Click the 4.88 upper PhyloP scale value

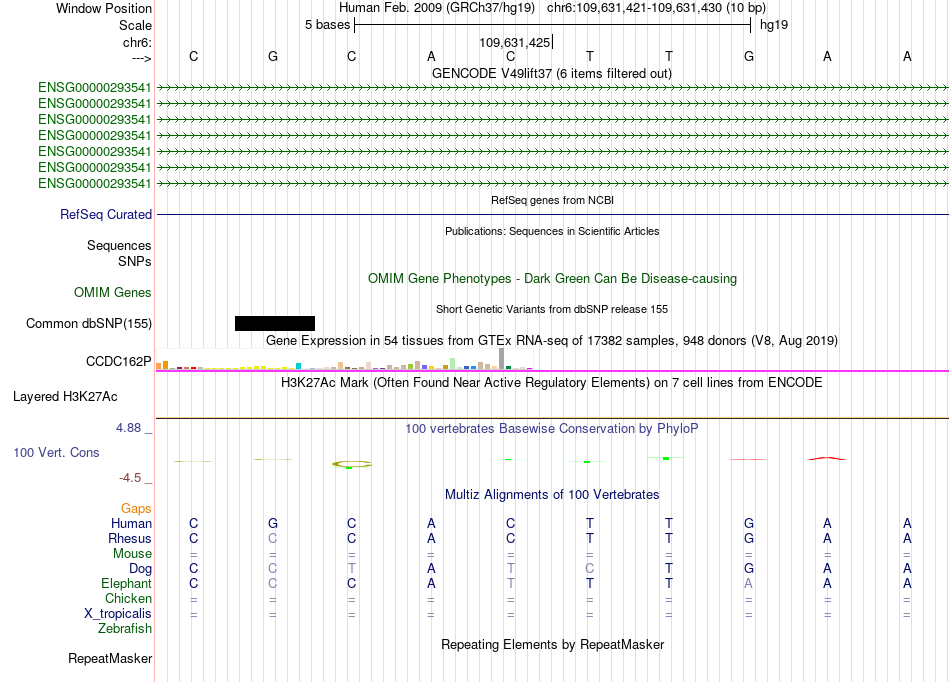(x=128, y=428)
